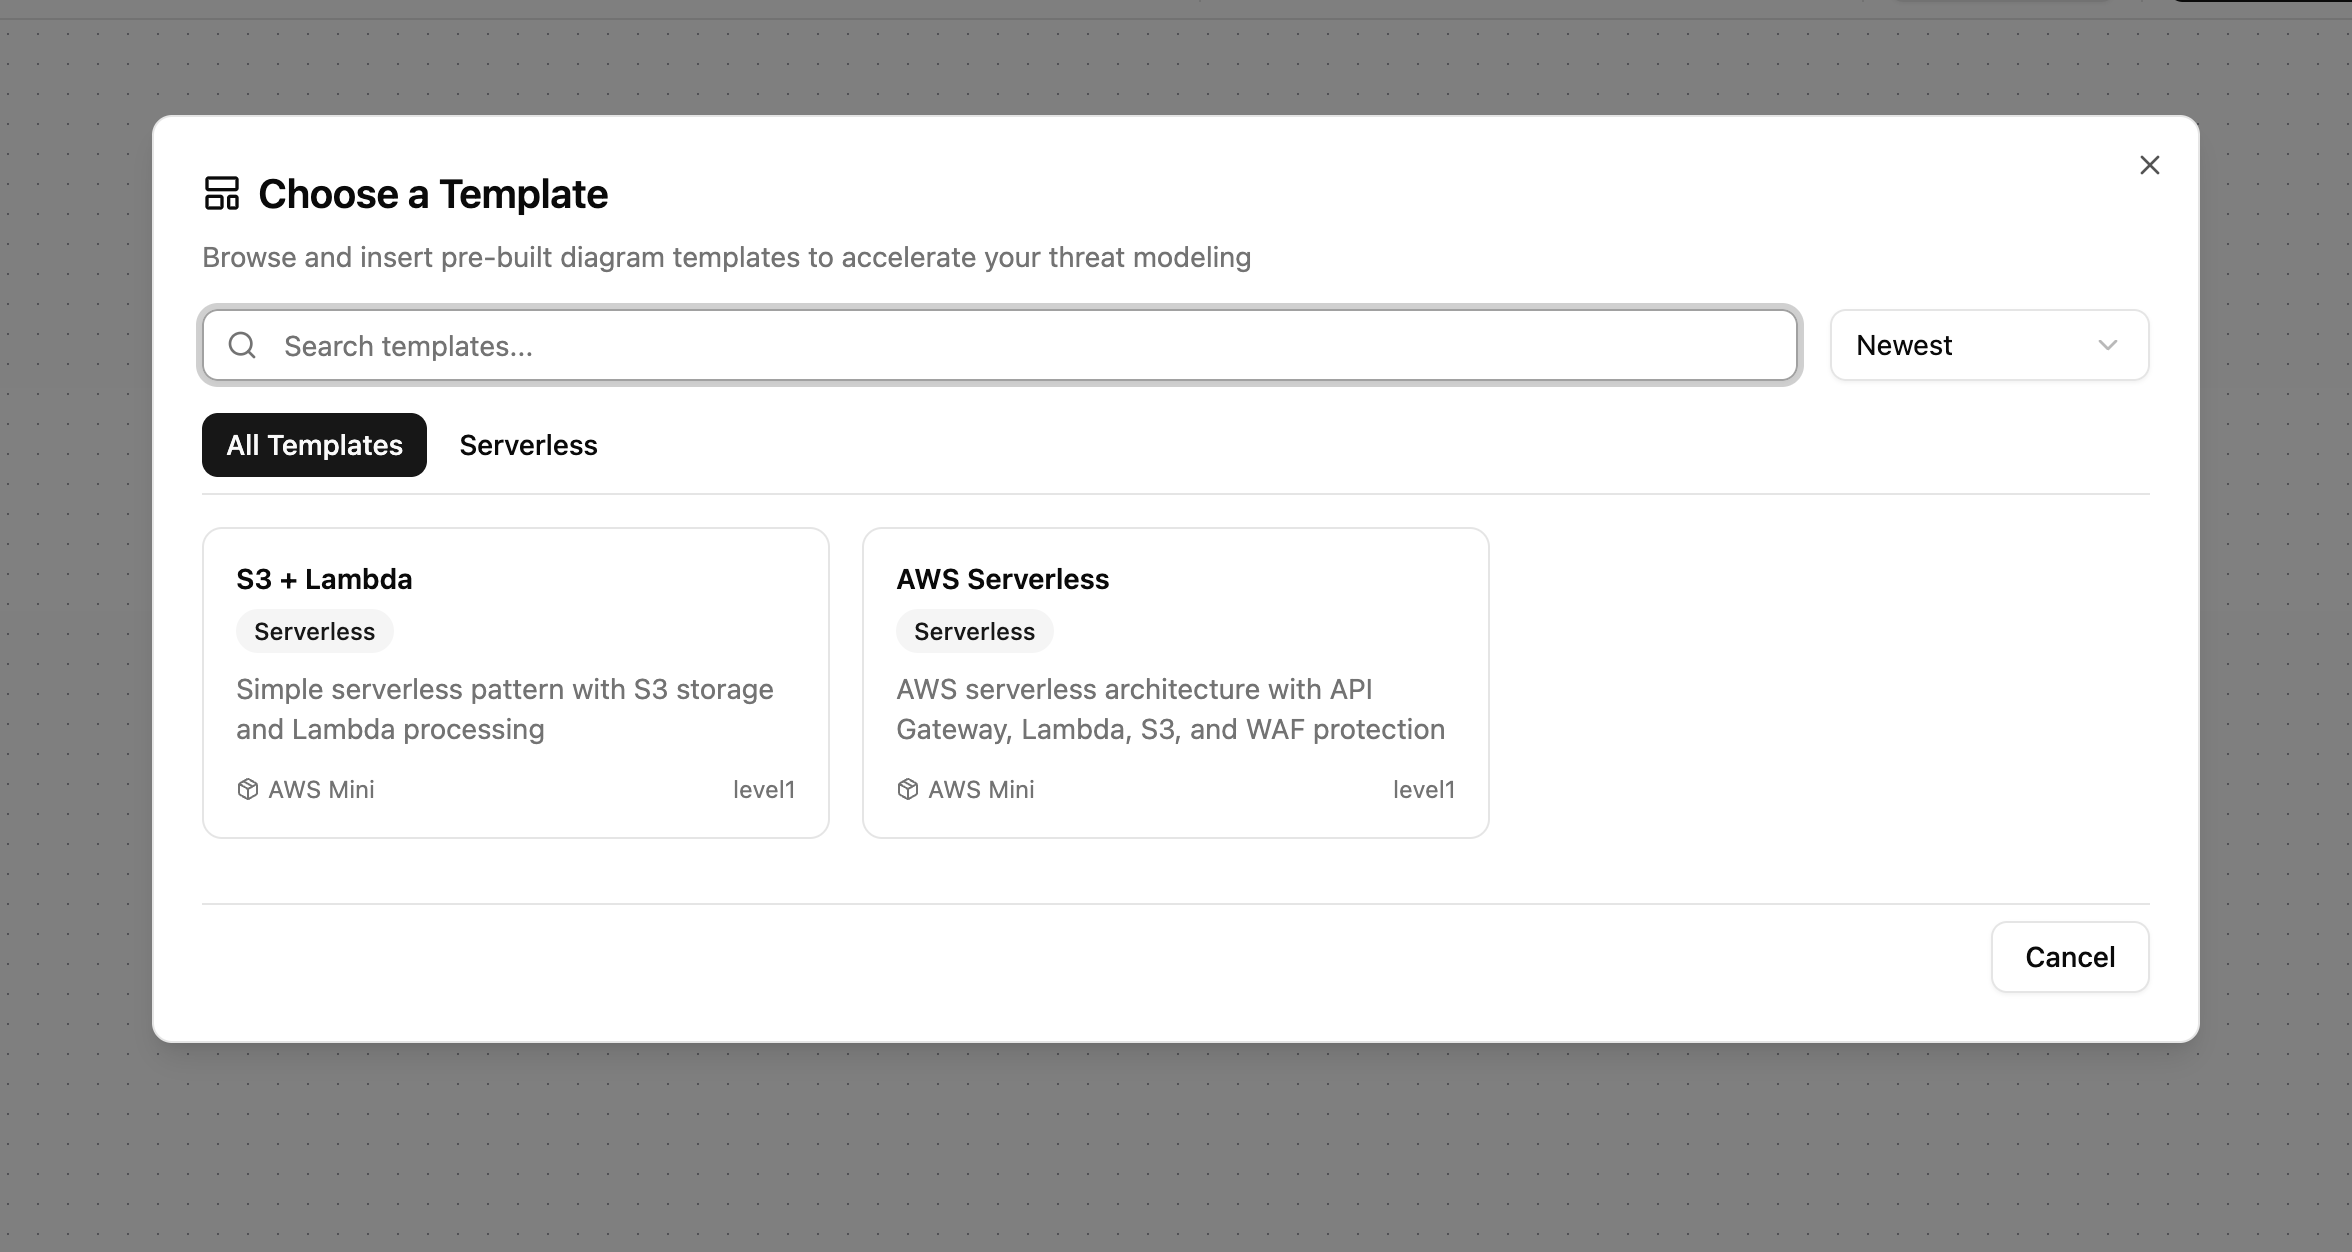The width and height of the screenshot is (2352, 1252).
Task: Select the All Templates tab
Action: coord(313,444)
